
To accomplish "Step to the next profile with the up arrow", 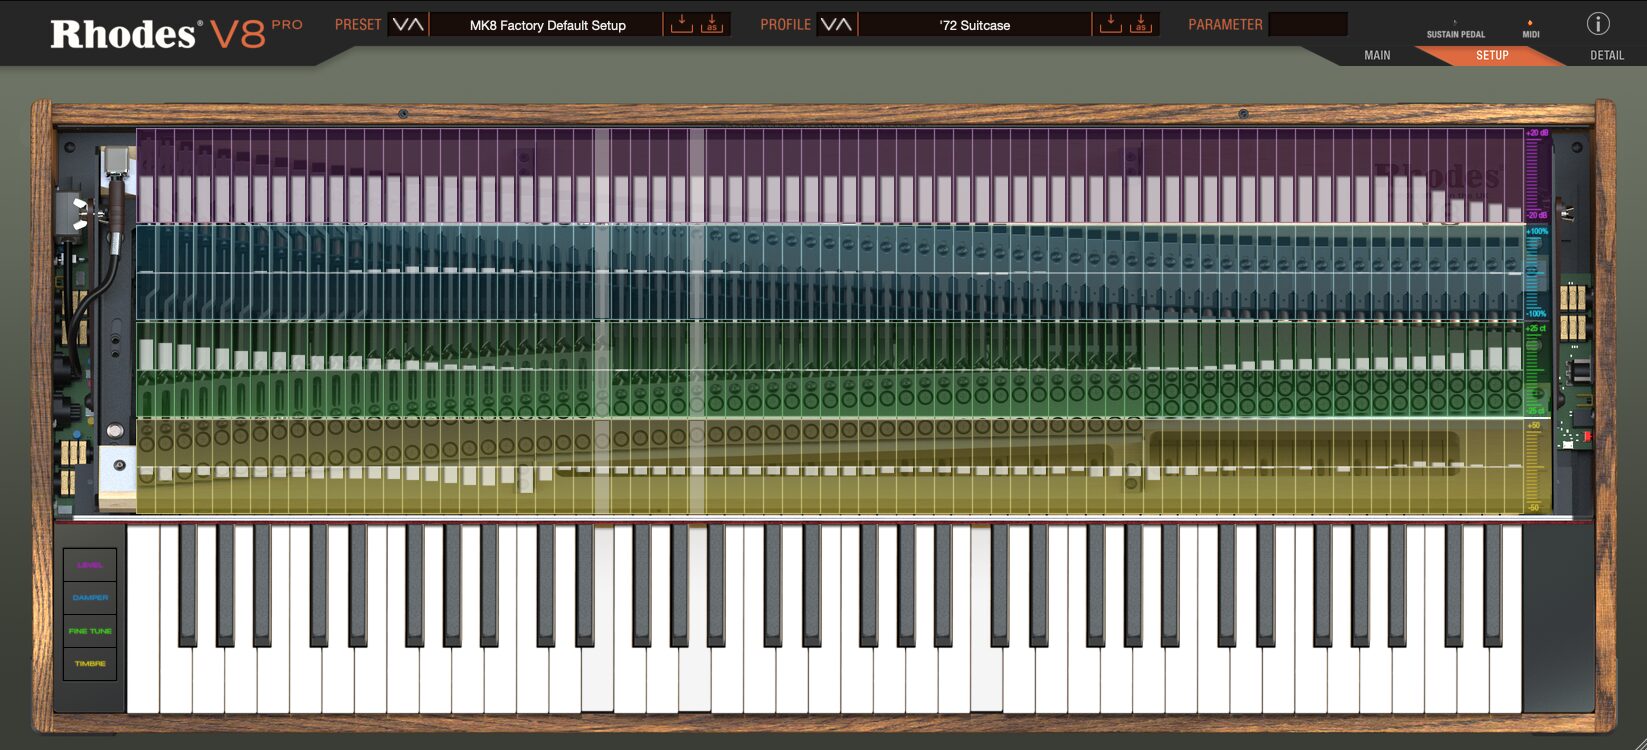I will [844, 25].
